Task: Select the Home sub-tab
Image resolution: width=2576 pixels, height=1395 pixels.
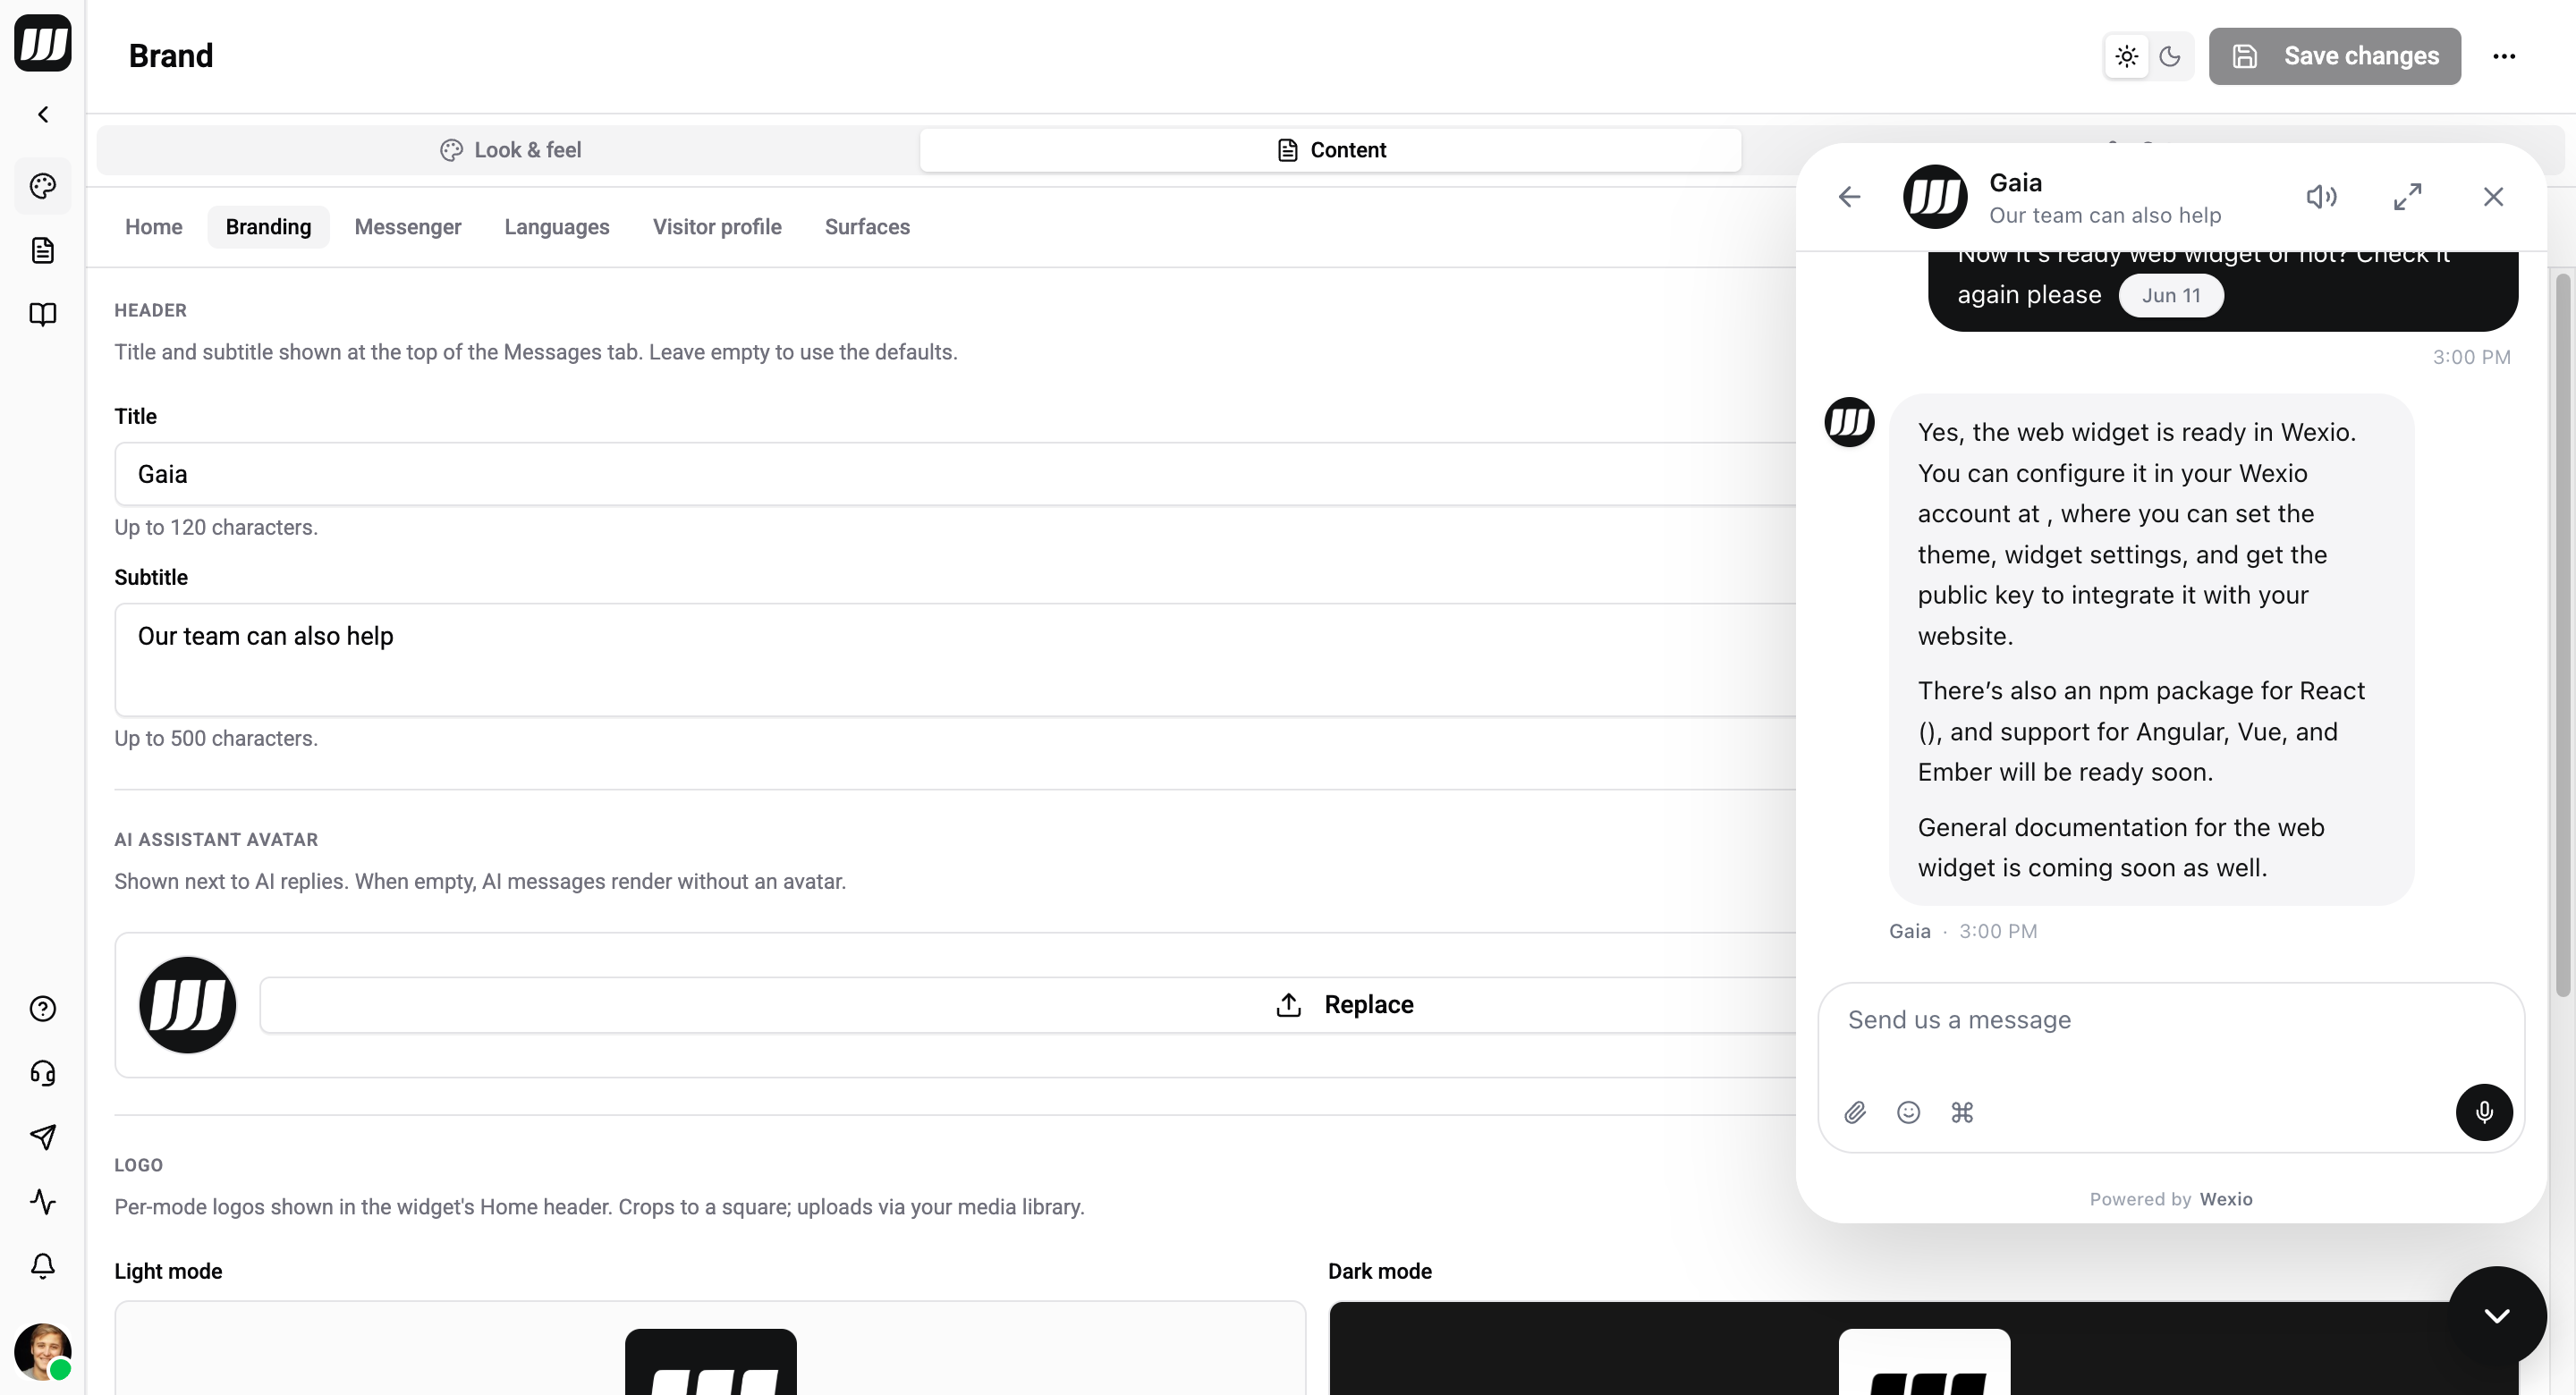Action: point(154,227)
